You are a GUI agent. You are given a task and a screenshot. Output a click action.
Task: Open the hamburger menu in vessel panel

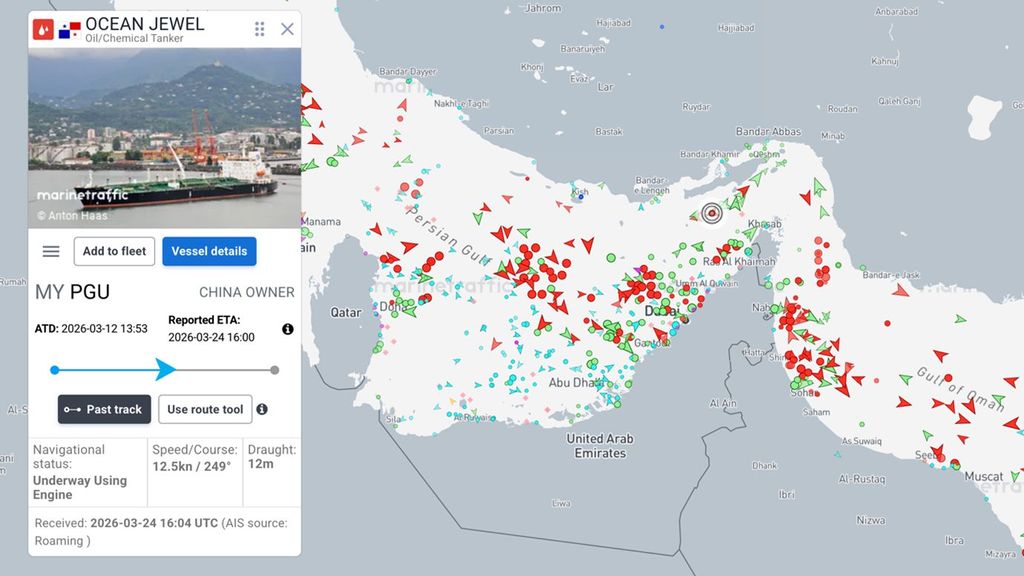(x=51, y=251)
